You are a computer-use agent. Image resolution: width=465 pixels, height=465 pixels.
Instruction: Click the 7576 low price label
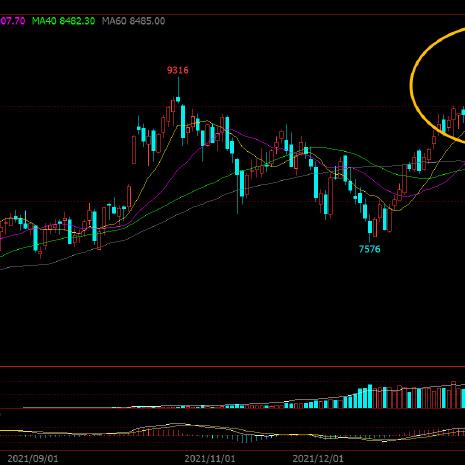369,249
